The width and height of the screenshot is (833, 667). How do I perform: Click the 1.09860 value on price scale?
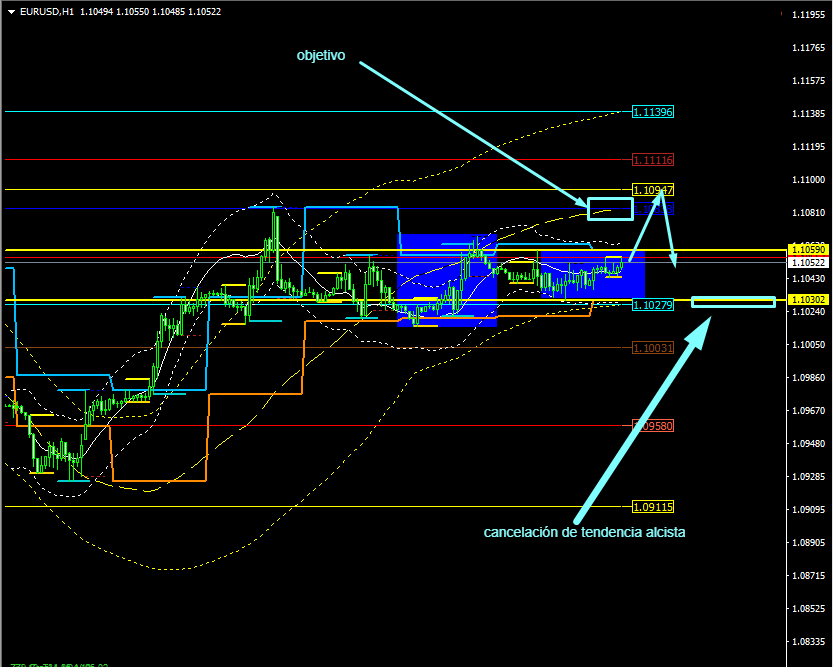[x=806, y=378]
